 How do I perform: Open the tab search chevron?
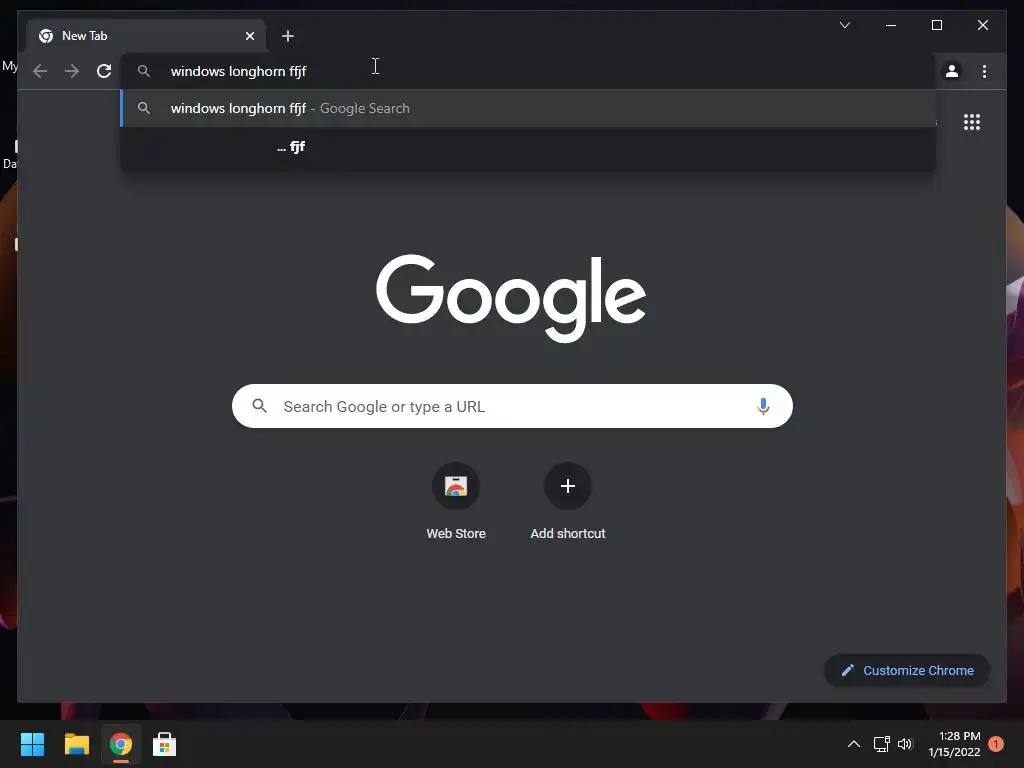844,25
